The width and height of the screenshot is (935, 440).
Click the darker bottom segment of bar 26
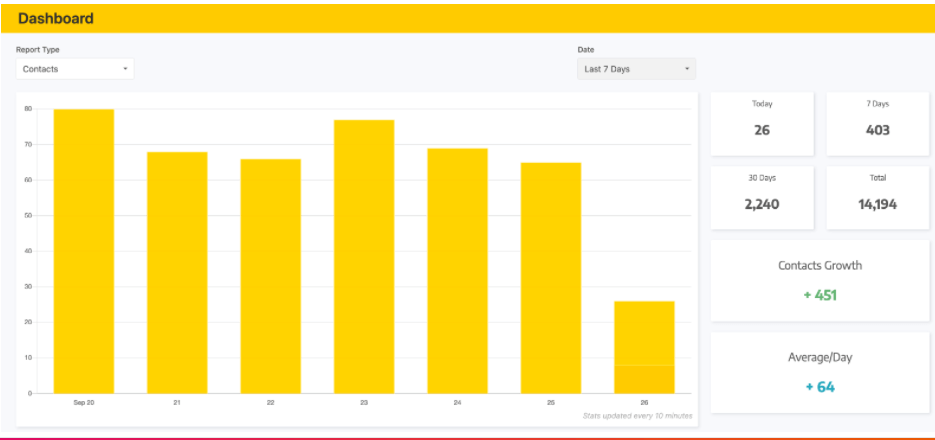click(x=644, y=380)
